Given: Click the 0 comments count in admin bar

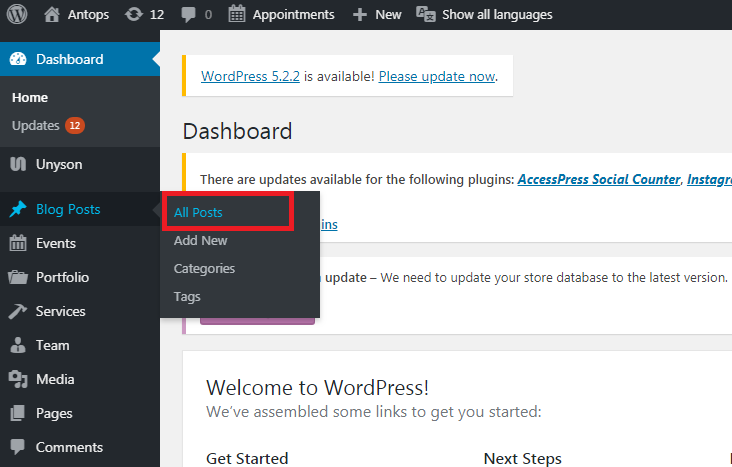Looking at the screenshot, I should click(208, 14).
